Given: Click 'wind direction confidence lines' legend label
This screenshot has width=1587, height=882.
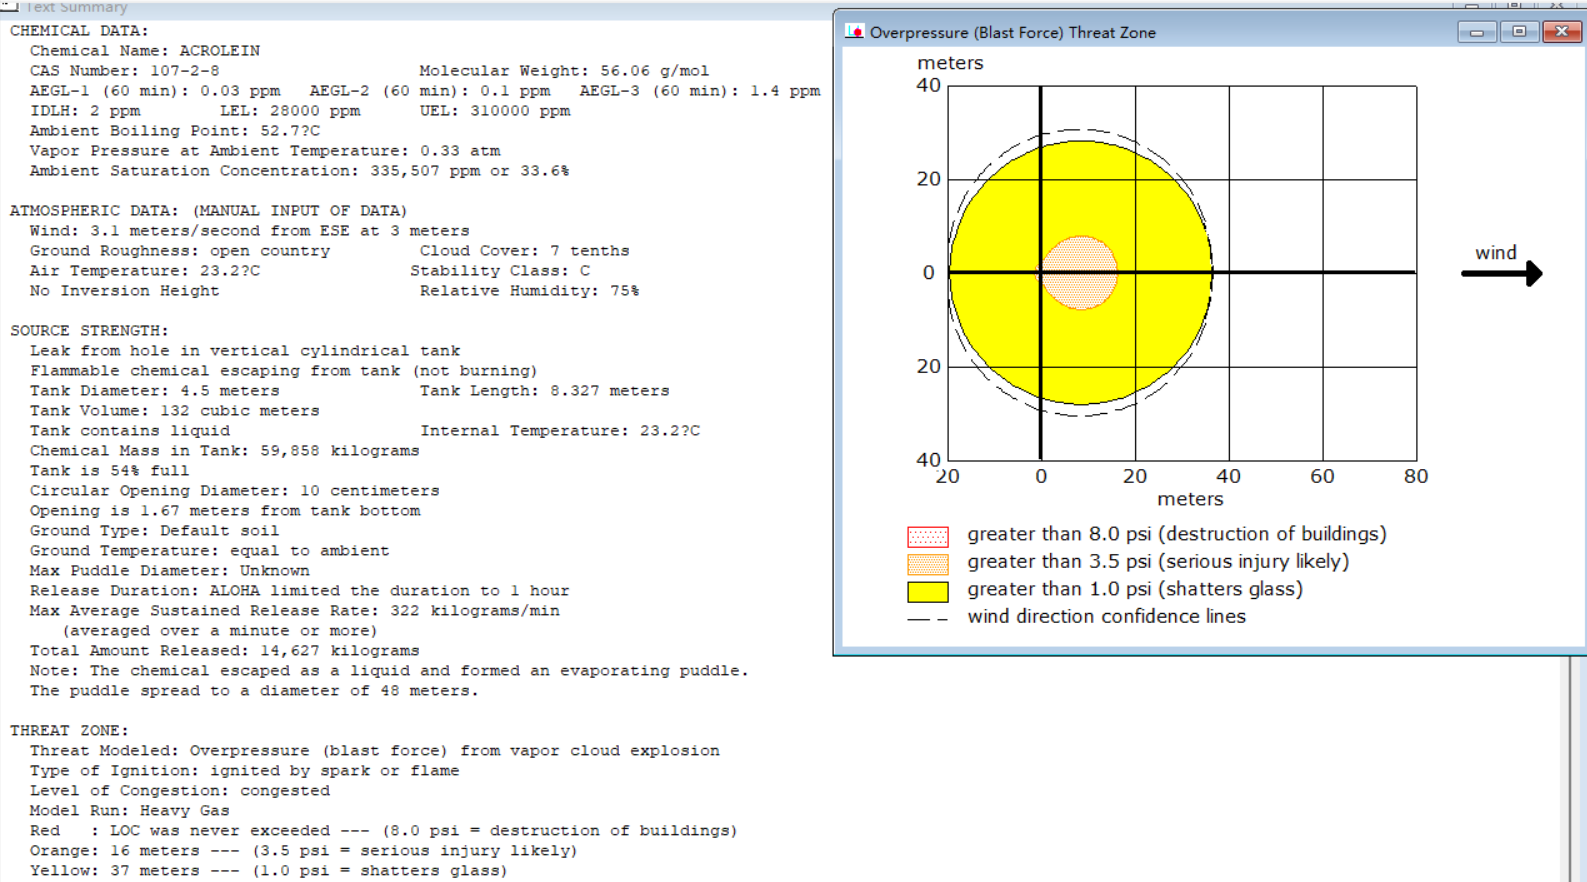Looking at the screenshot, I should [1106, 617].
